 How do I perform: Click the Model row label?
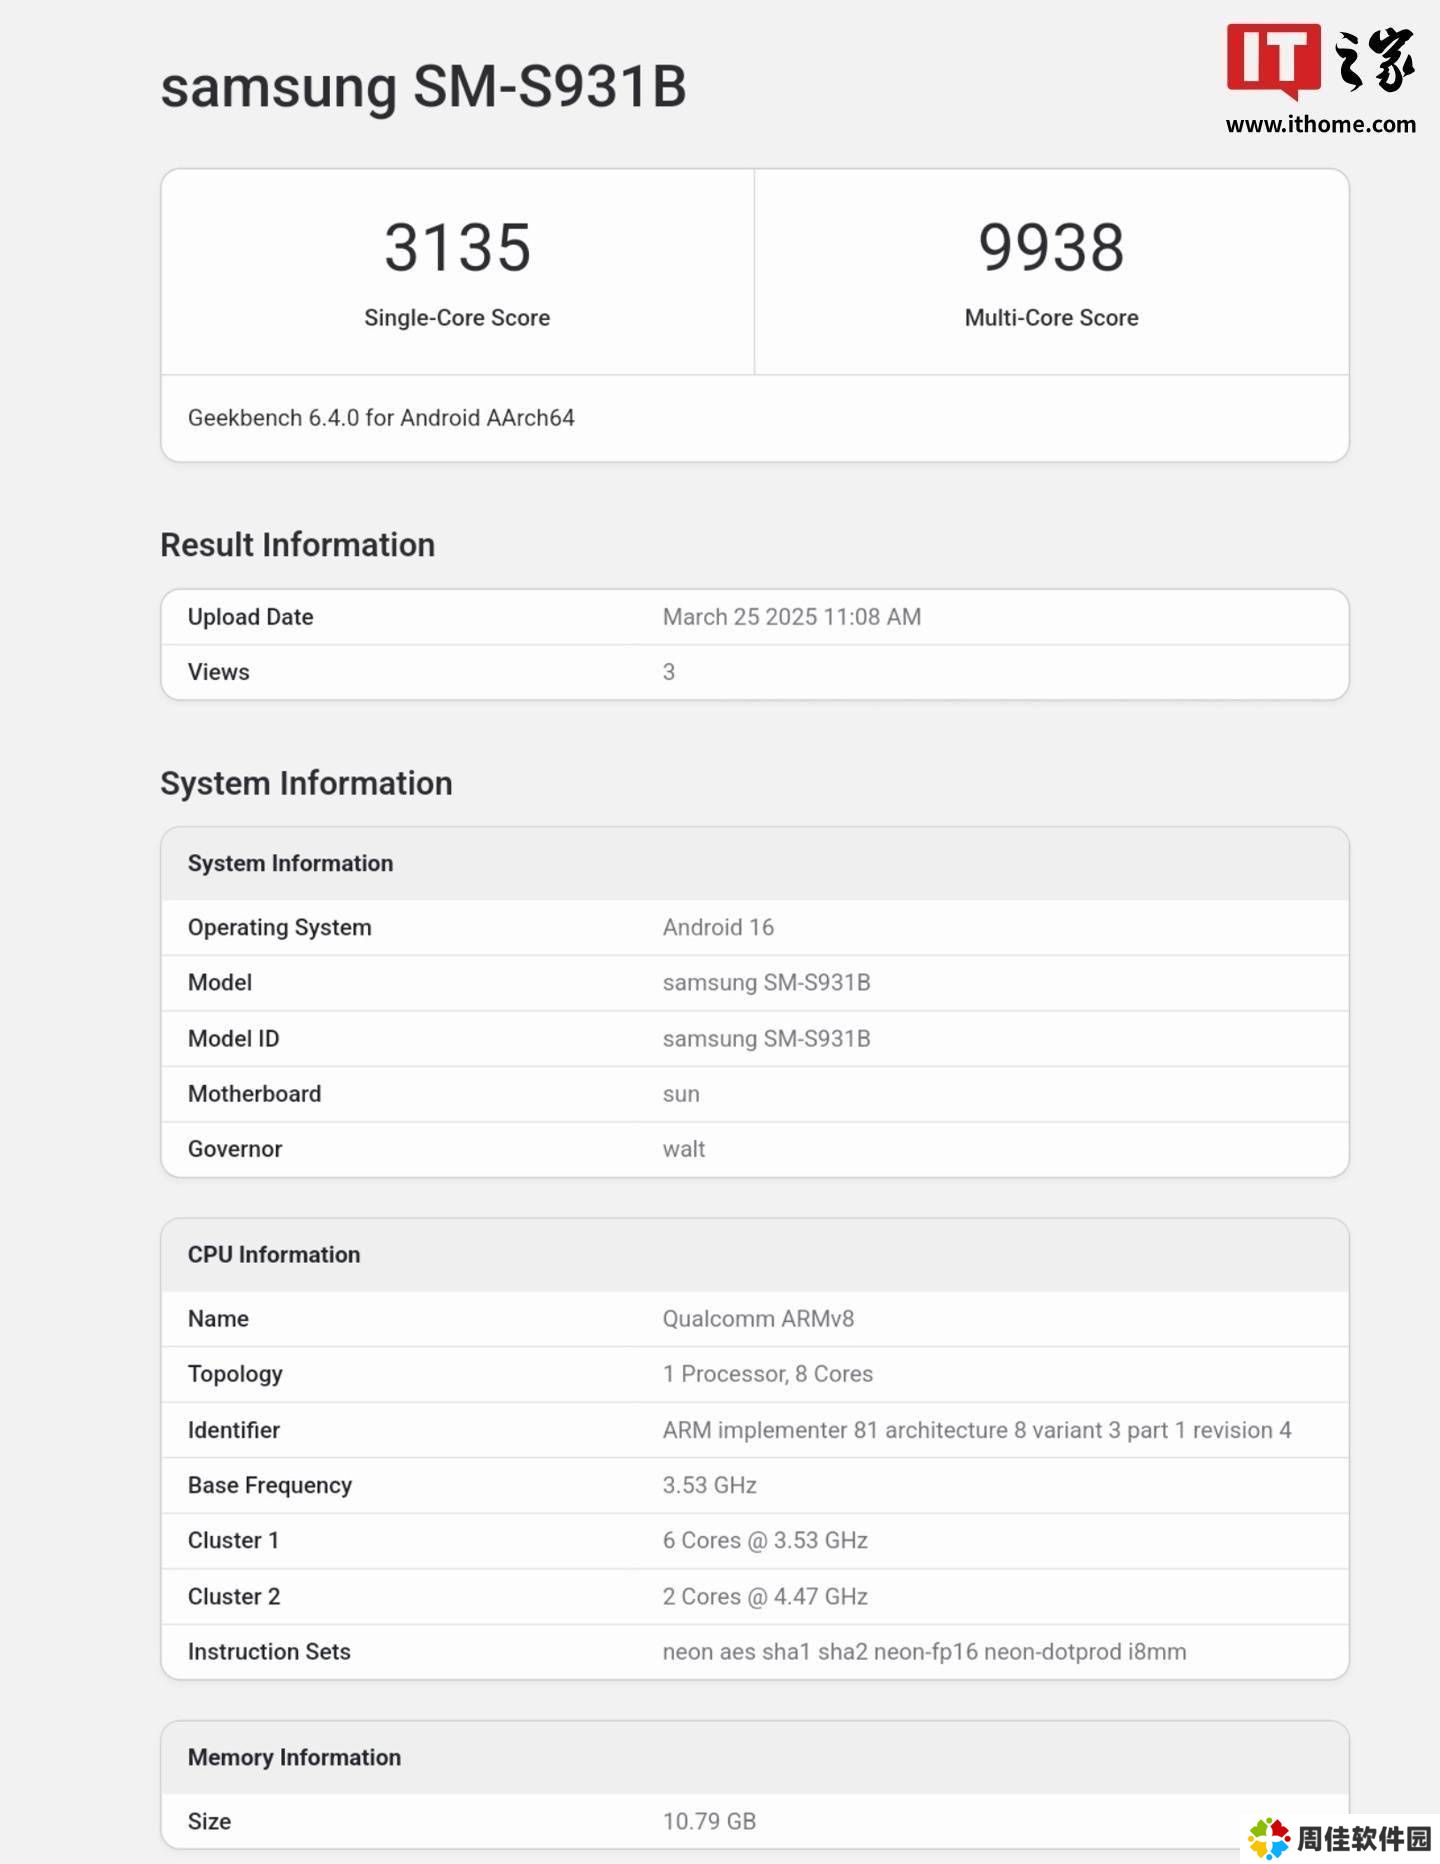[x=220, y=983]
